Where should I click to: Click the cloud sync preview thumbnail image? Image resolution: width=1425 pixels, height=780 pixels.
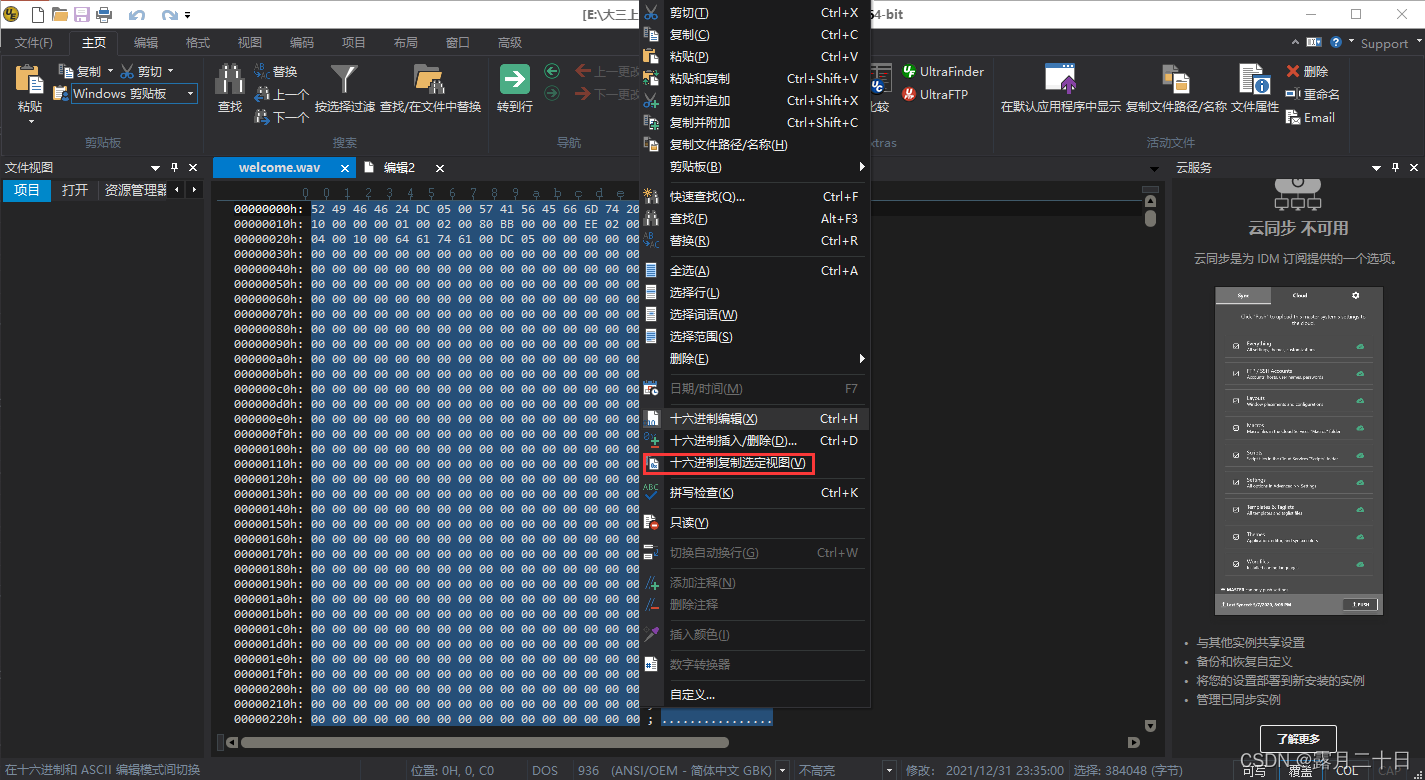pyautogui.click(x=1299, y=450)
